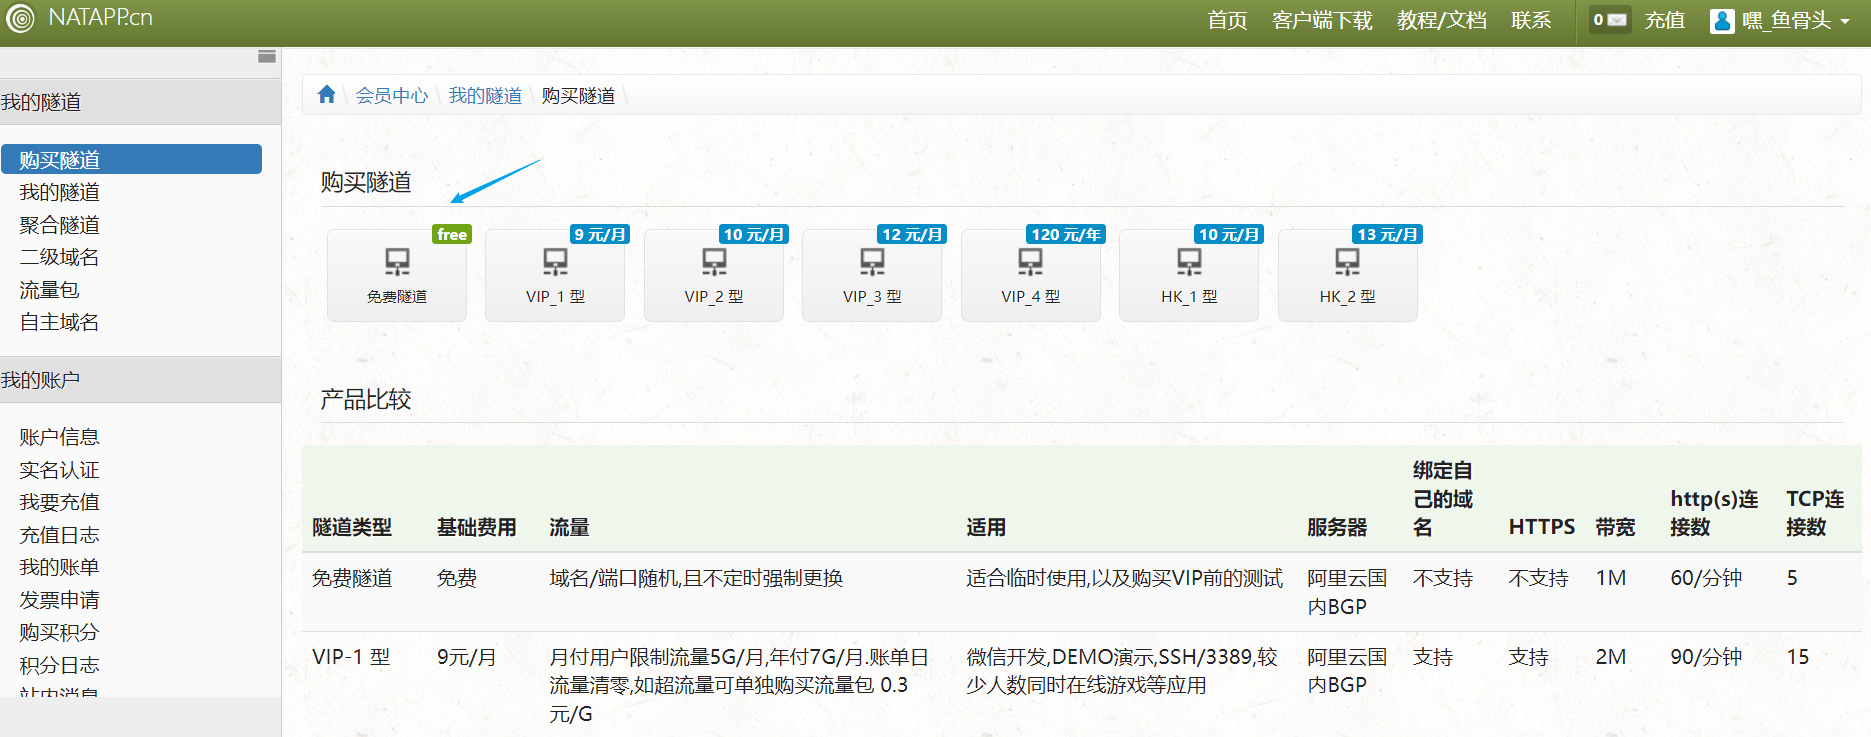Click the 基础费用 column header
The image size is (1871, 737).
(x=477, y=527)
